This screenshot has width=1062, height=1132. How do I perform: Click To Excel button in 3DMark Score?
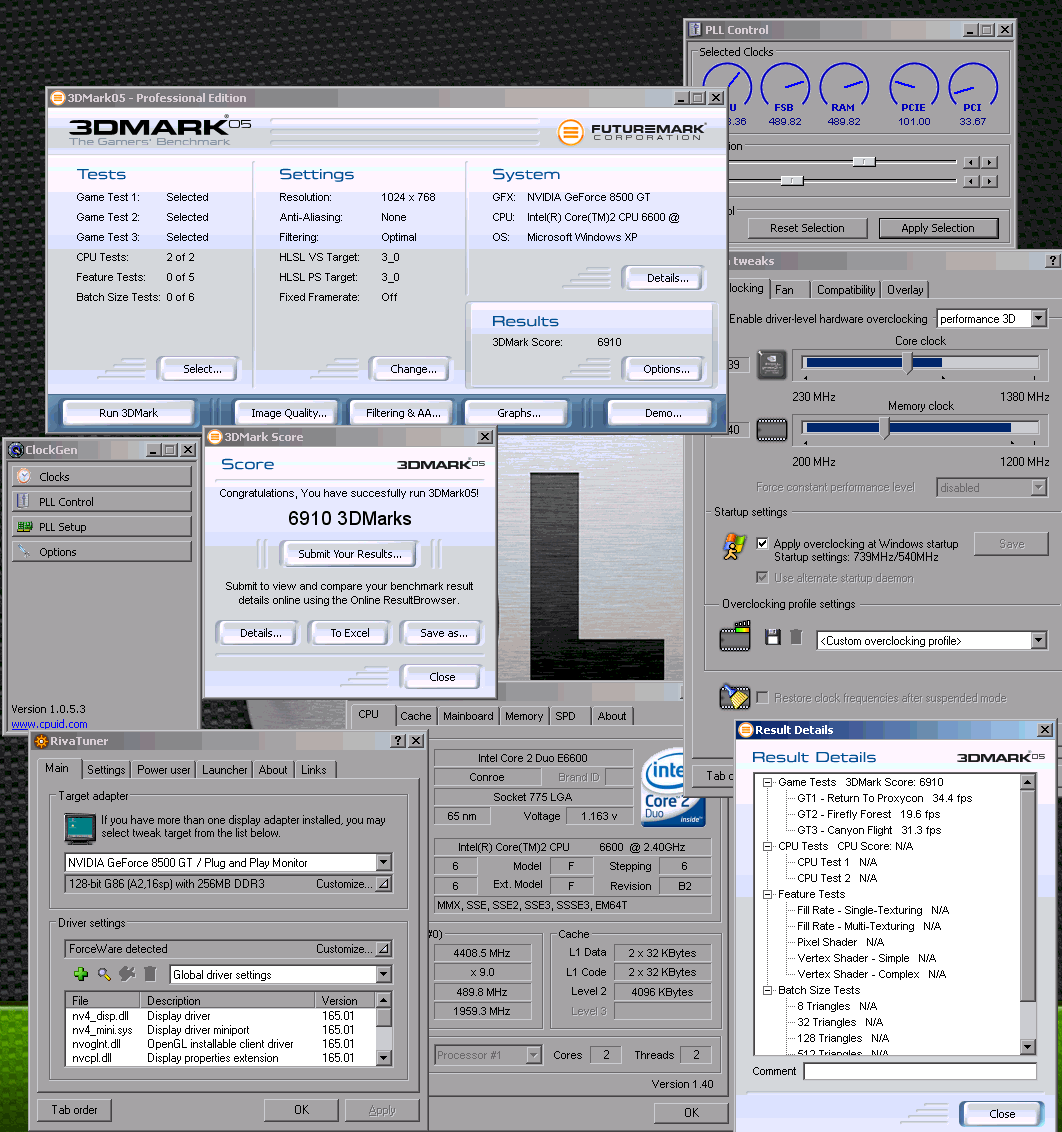[349, 633]
